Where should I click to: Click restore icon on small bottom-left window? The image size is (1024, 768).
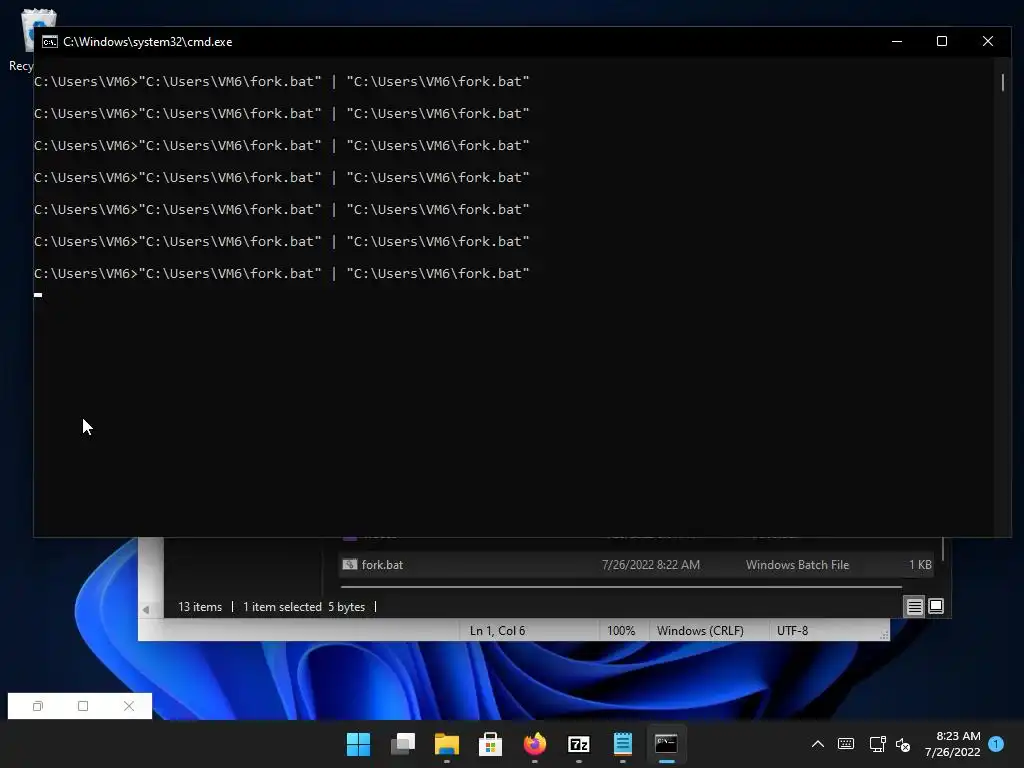(38, 706)
